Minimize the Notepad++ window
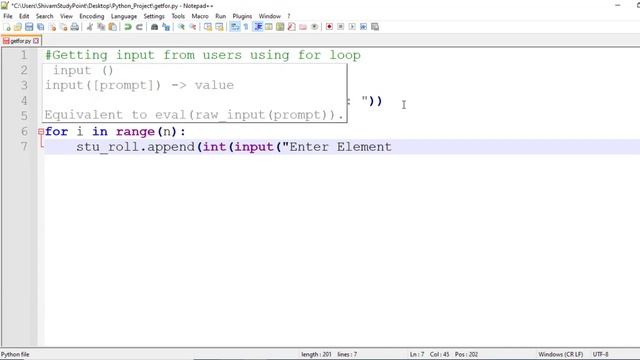This screenshot has height=360, width=640. pyautogui.click(x=618, y=5)
